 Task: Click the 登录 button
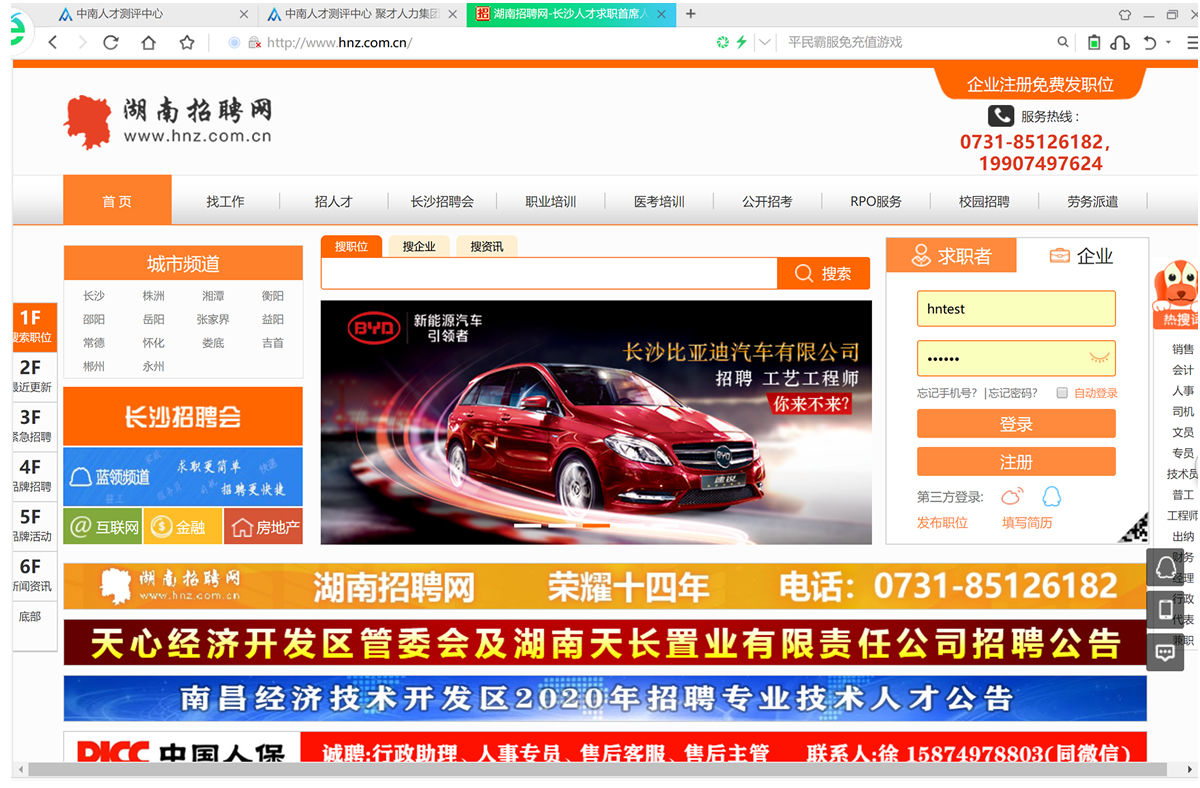[x=1016, y=424]
